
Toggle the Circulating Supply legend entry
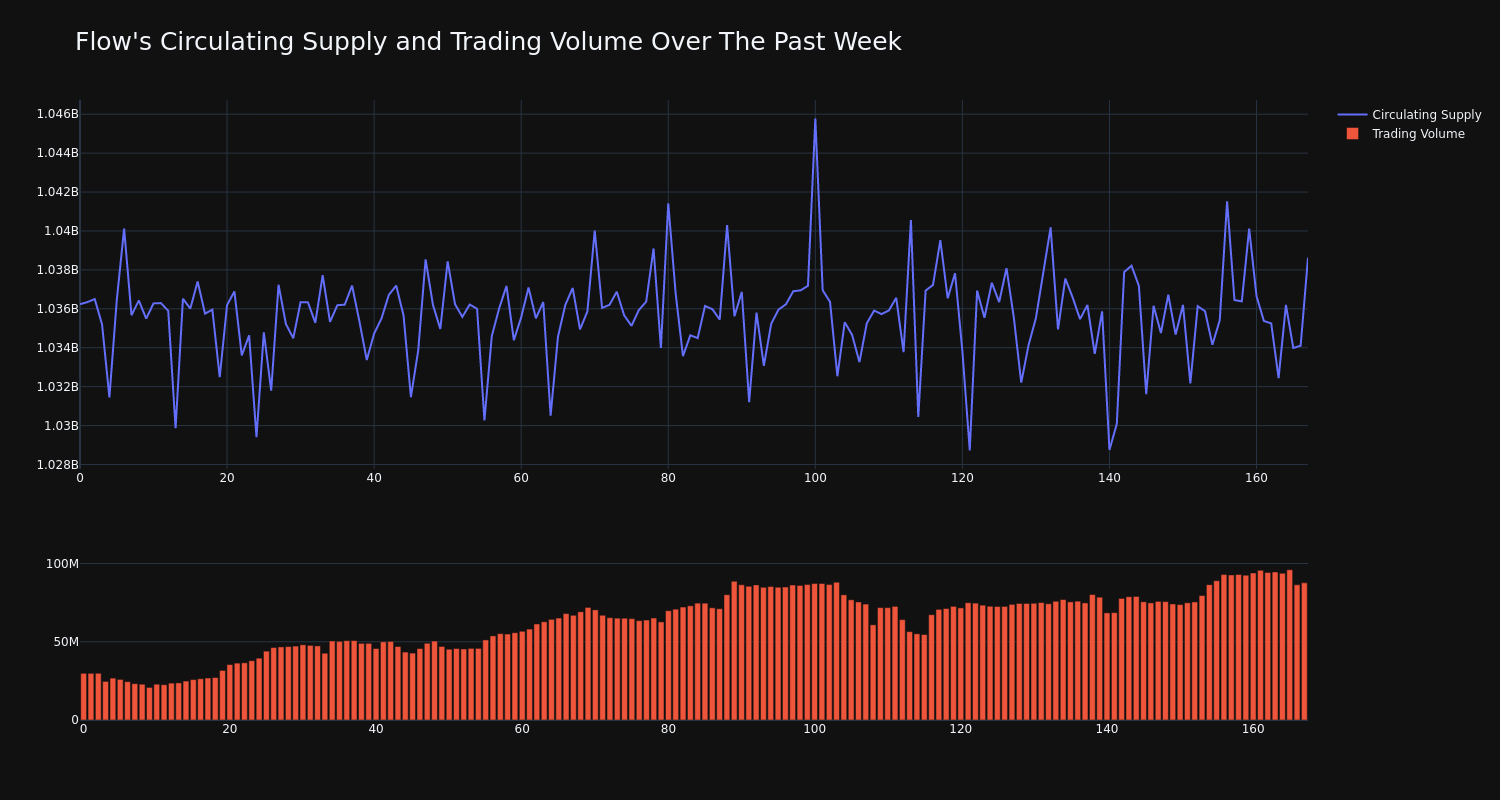(x=1409, y=115)
